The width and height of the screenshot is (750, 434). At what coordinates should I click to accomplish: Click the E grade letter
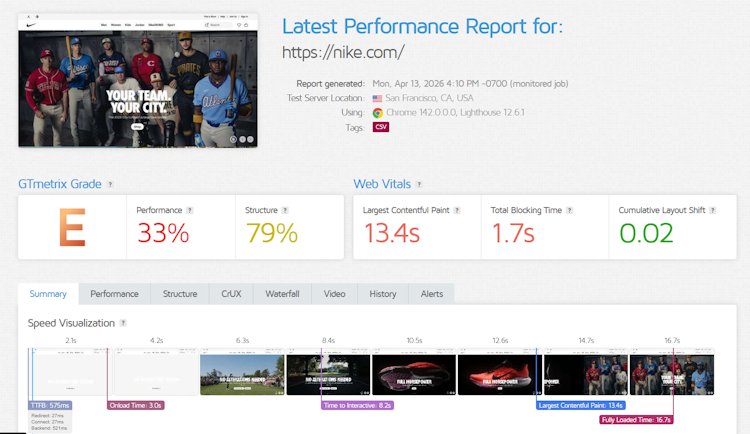[x=72, y=227]
